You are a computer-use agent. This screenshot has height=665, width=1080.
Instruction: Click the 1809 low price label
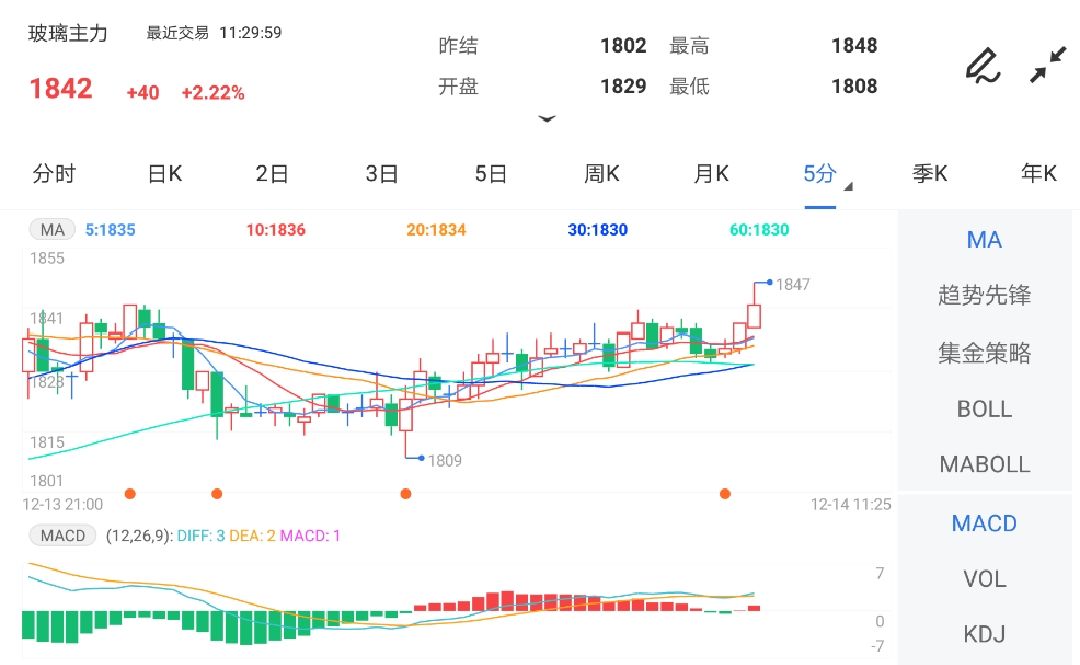444,460
